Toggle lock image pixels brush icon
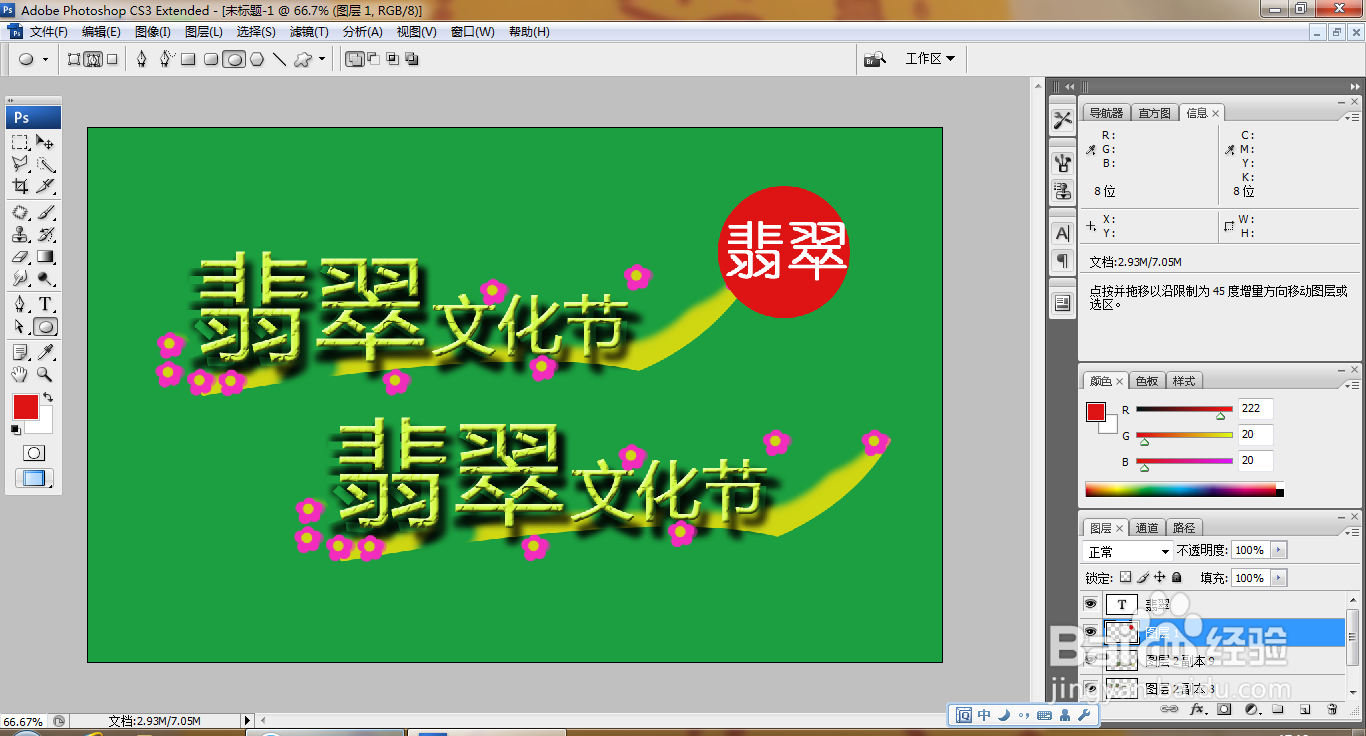This screenshot has width=1366, height=736. pyautogui.click(x=1143, y=578)
